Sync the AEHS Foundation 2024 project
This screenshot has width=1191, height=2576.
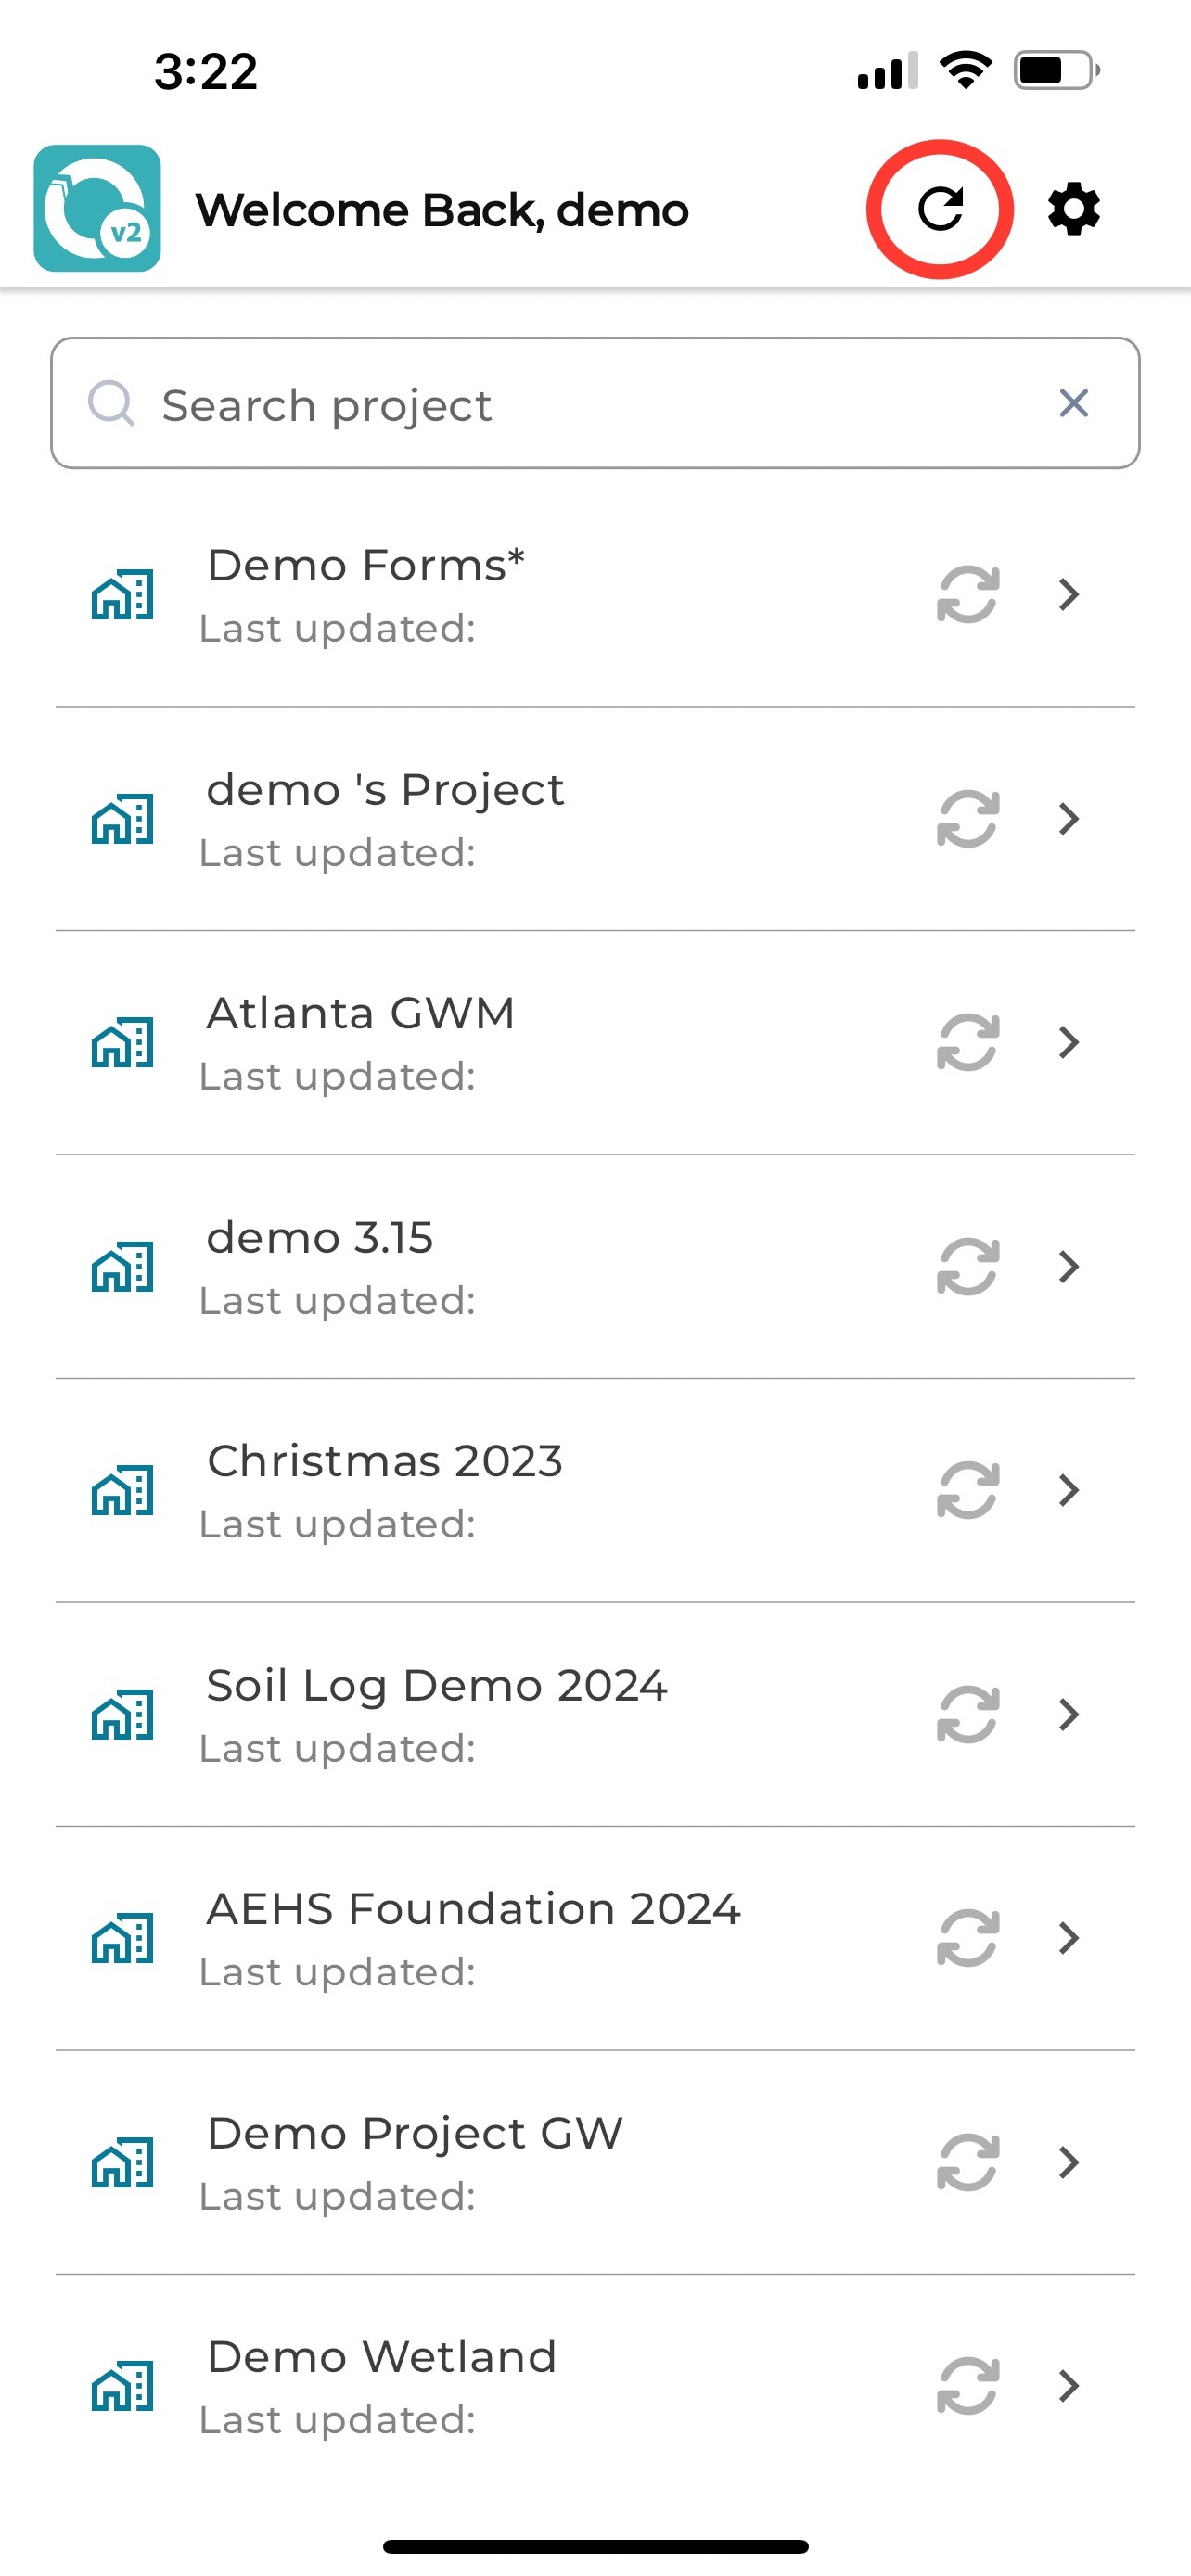(968, 1938)
